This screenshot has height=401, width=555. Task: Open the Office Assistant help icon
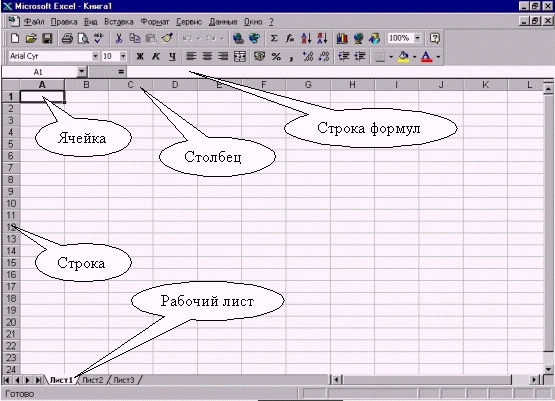[434, 38]
